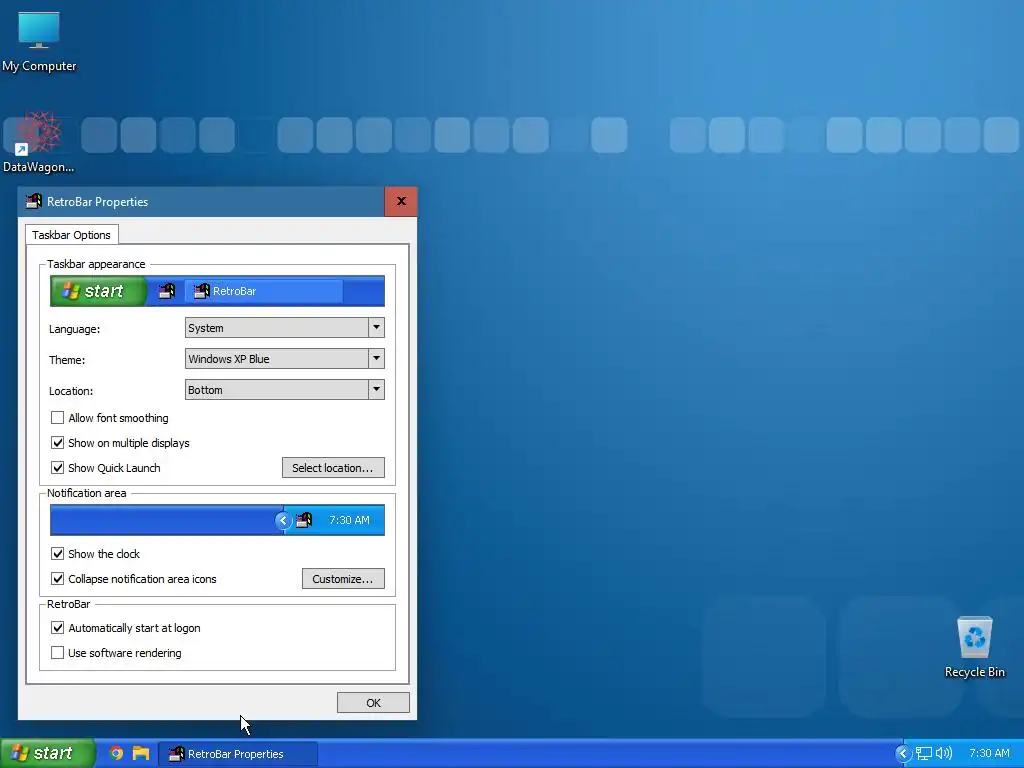Open the Recycle Bin icon
The height and width of the screenshot is (768, 1024).
pyautogui.click(x=974, y=647)
